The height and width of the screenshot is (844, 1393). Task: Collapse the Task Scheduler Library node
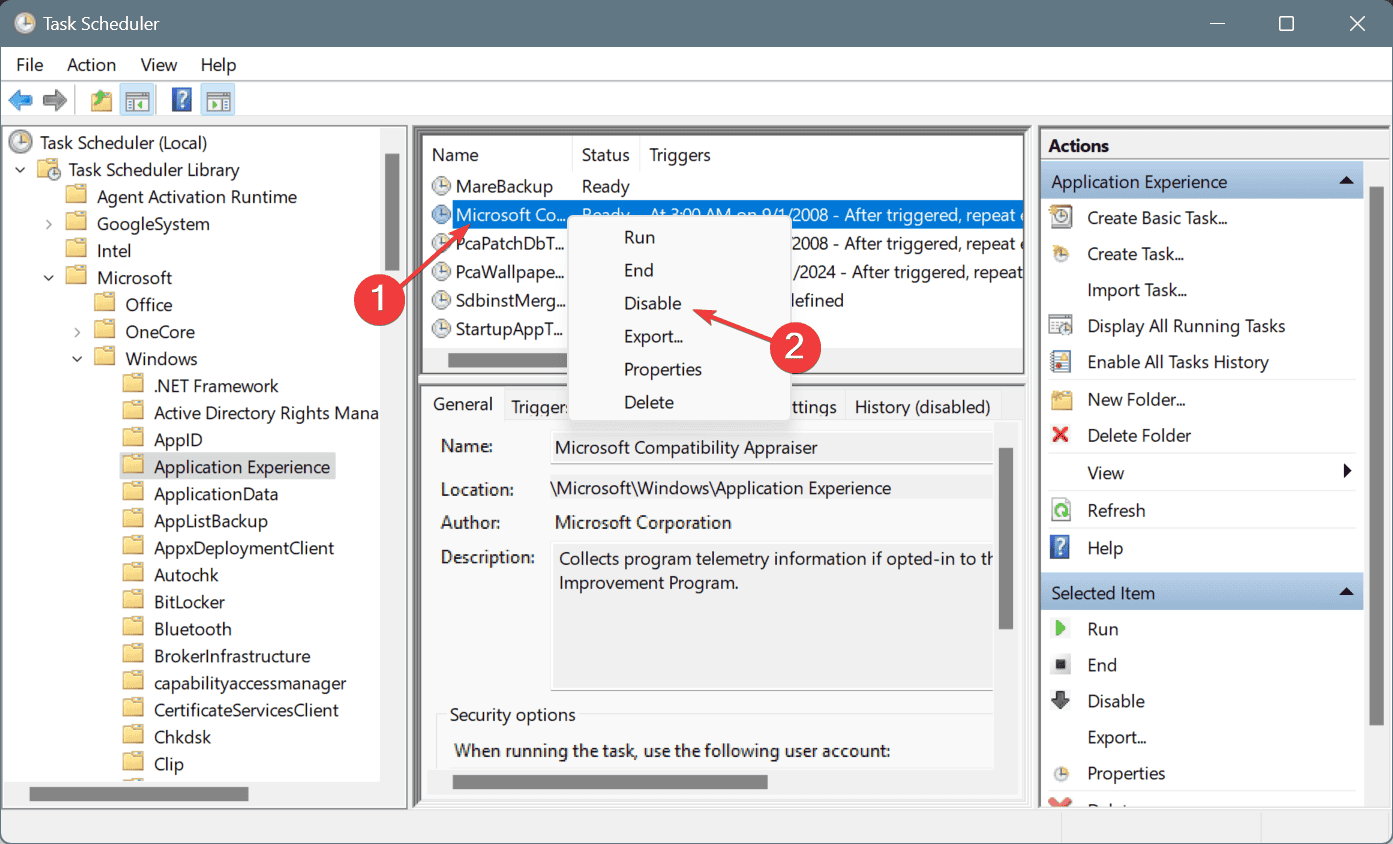pyautogui.click(x=20, y=170)
